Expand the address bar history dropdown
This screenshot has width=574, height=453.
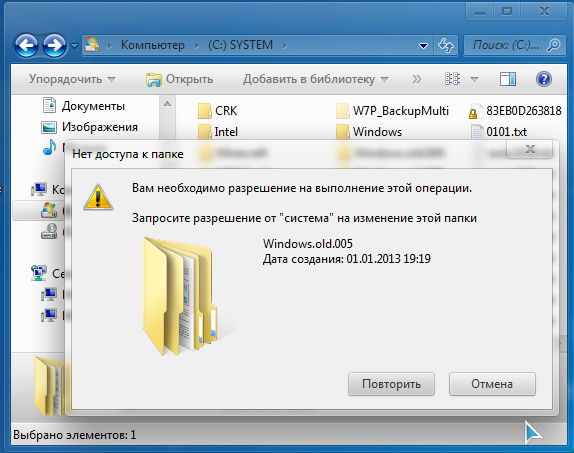424,46
